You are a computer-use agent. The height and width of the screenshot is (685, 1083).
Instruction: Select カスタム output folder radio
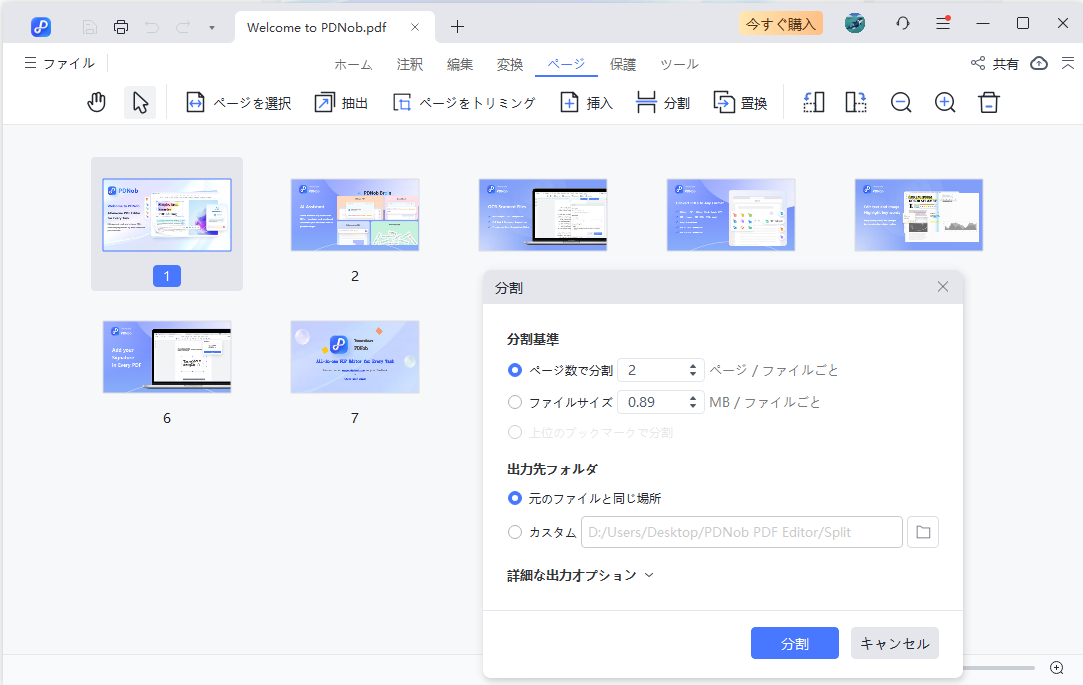point(515,532)
